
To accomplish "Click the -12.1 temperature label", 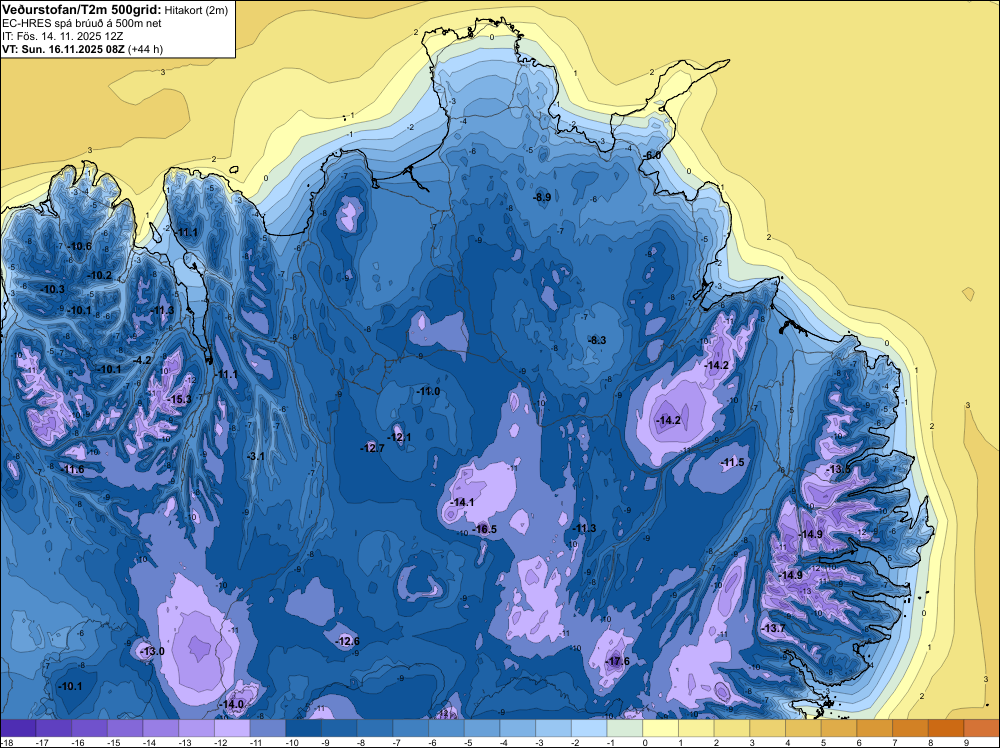I will click(x=399, y=437).
